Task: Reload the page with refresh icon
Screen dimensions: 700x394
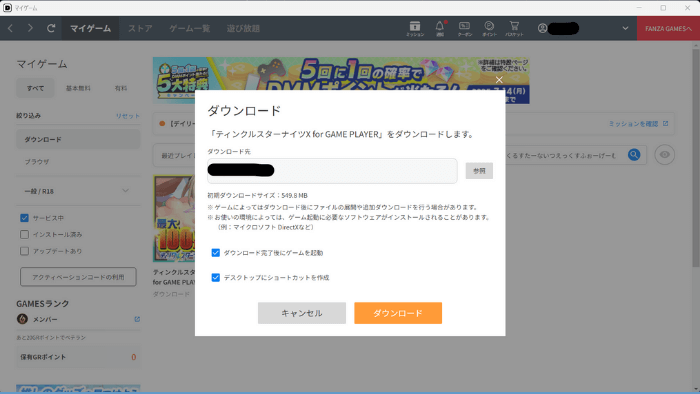Action: [51, 28]
